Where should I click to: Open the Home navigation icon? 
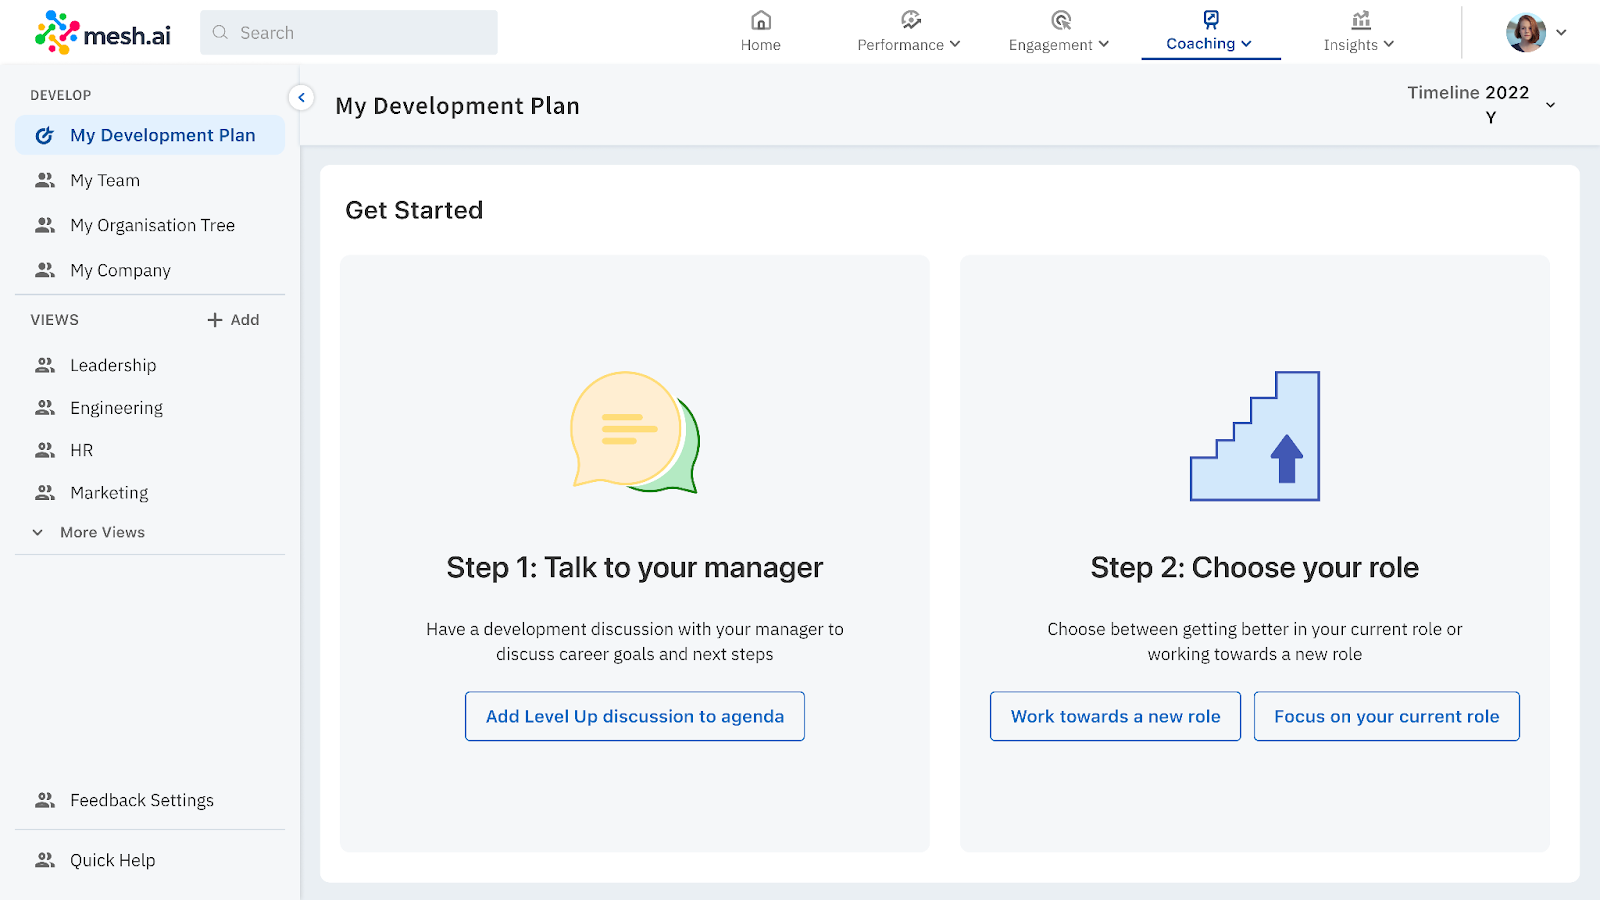pos(760,20)
